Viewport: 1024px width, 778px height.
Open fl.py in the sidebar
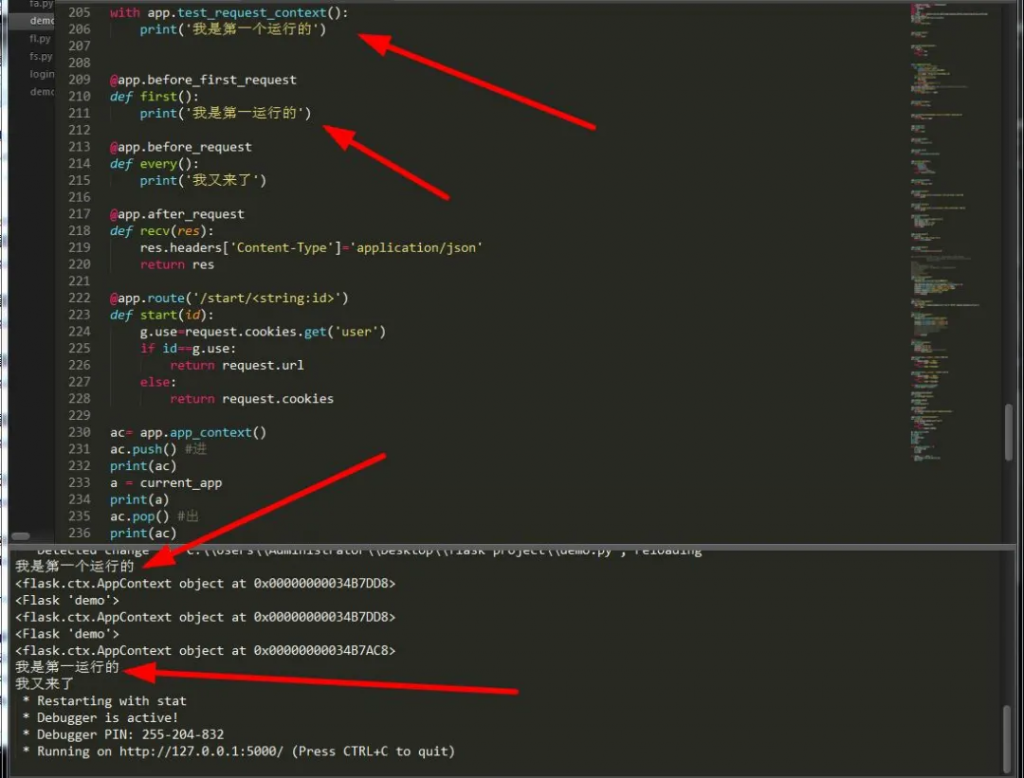(40, 38)
